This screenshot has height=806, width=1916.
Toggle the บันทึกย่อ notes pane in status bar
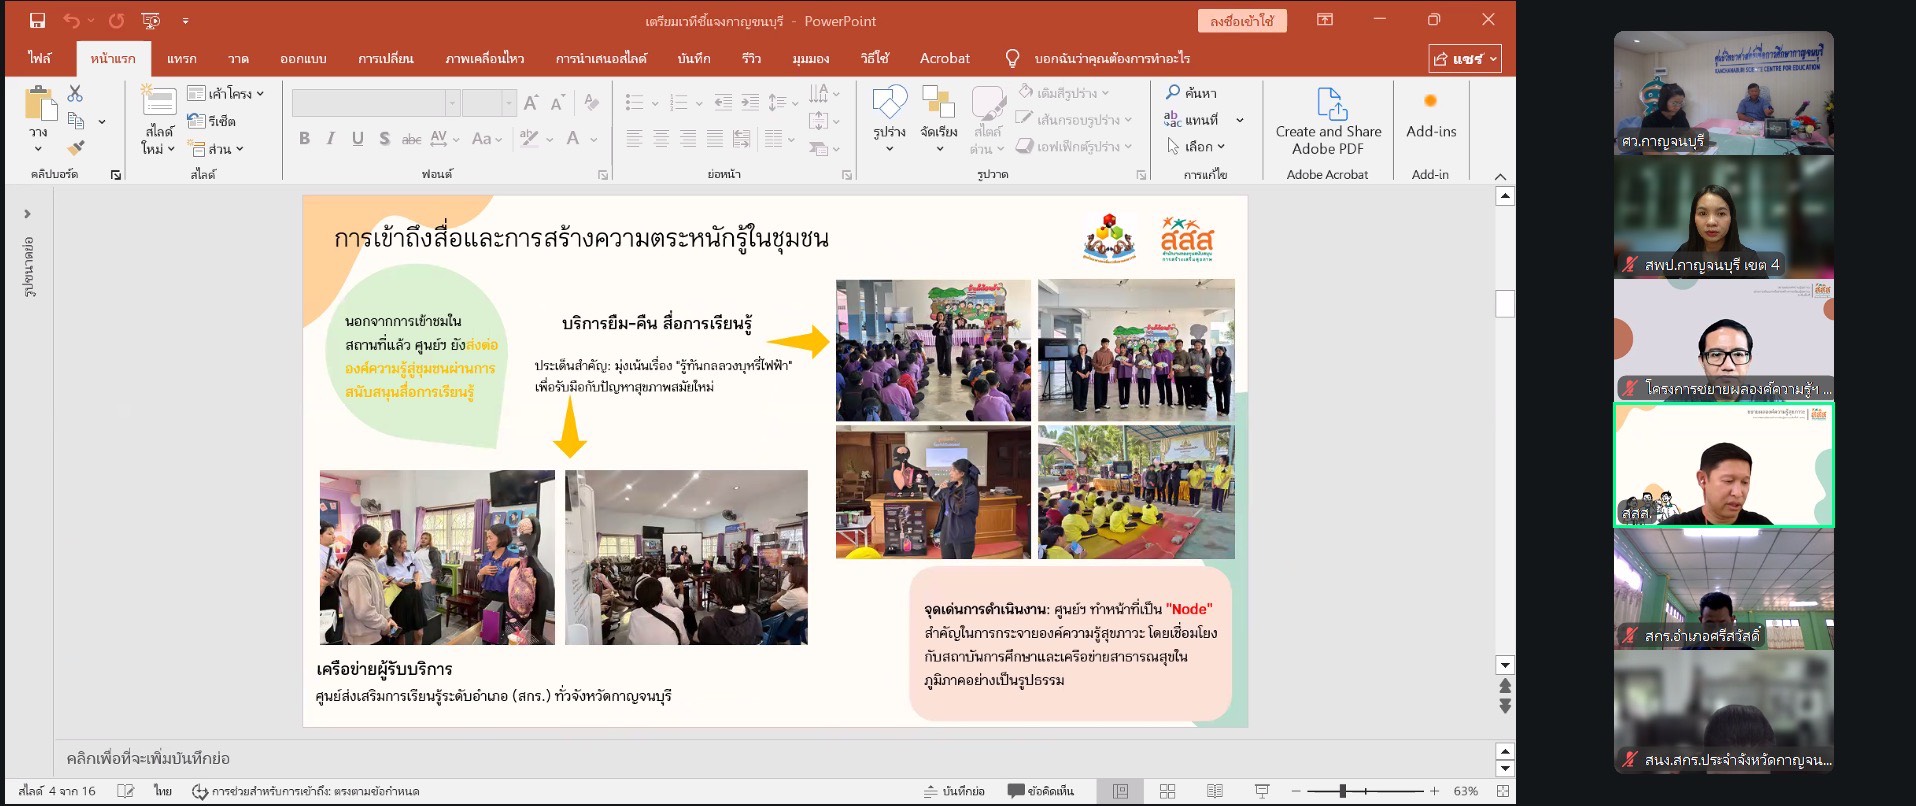tap(954, 791)
